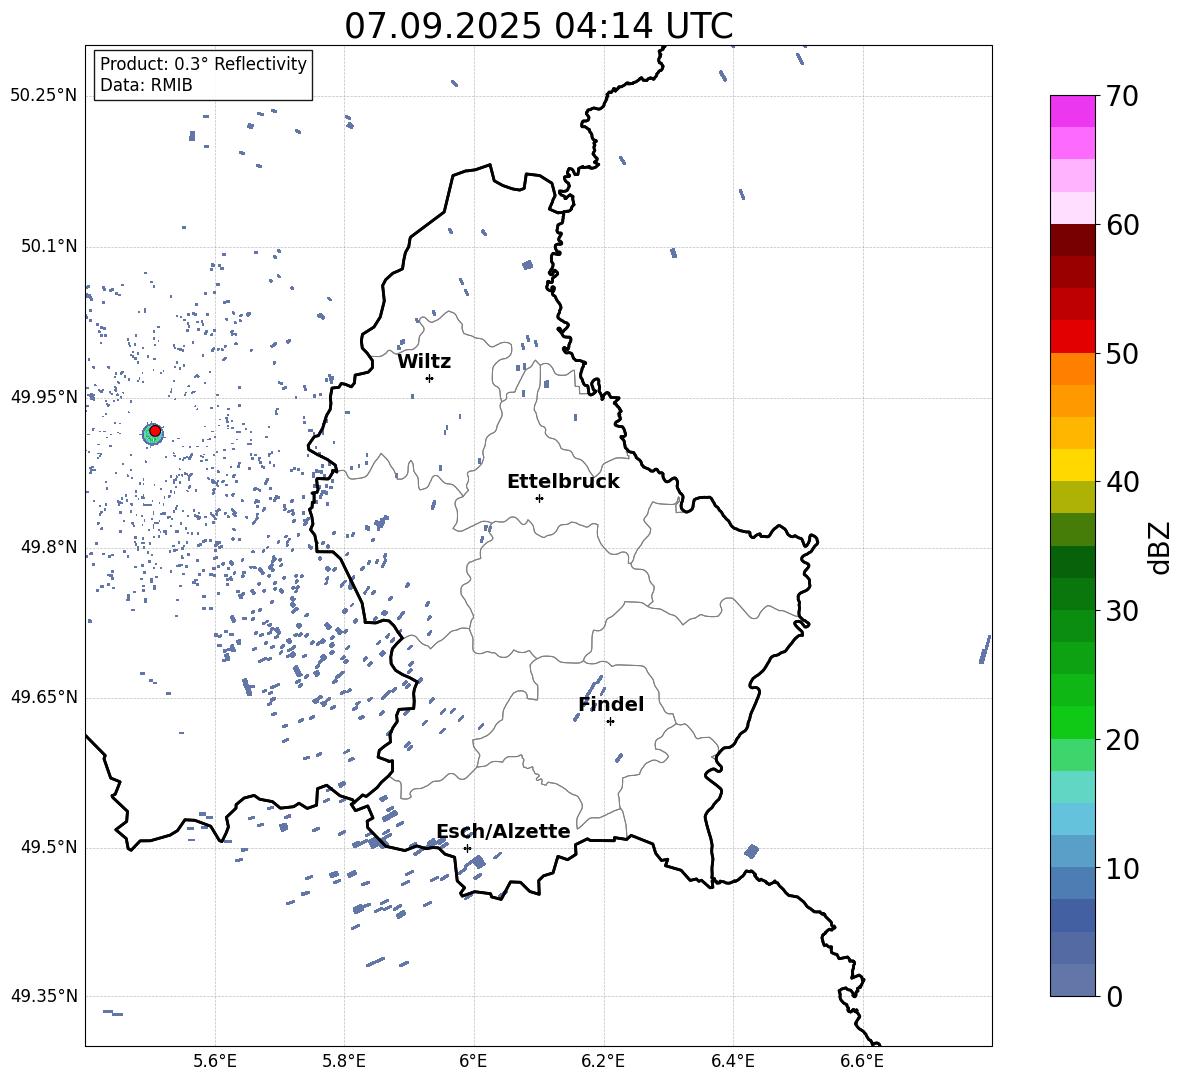Click the colorbar tick label 70

pyautogui.click(x=1122, y=96)
